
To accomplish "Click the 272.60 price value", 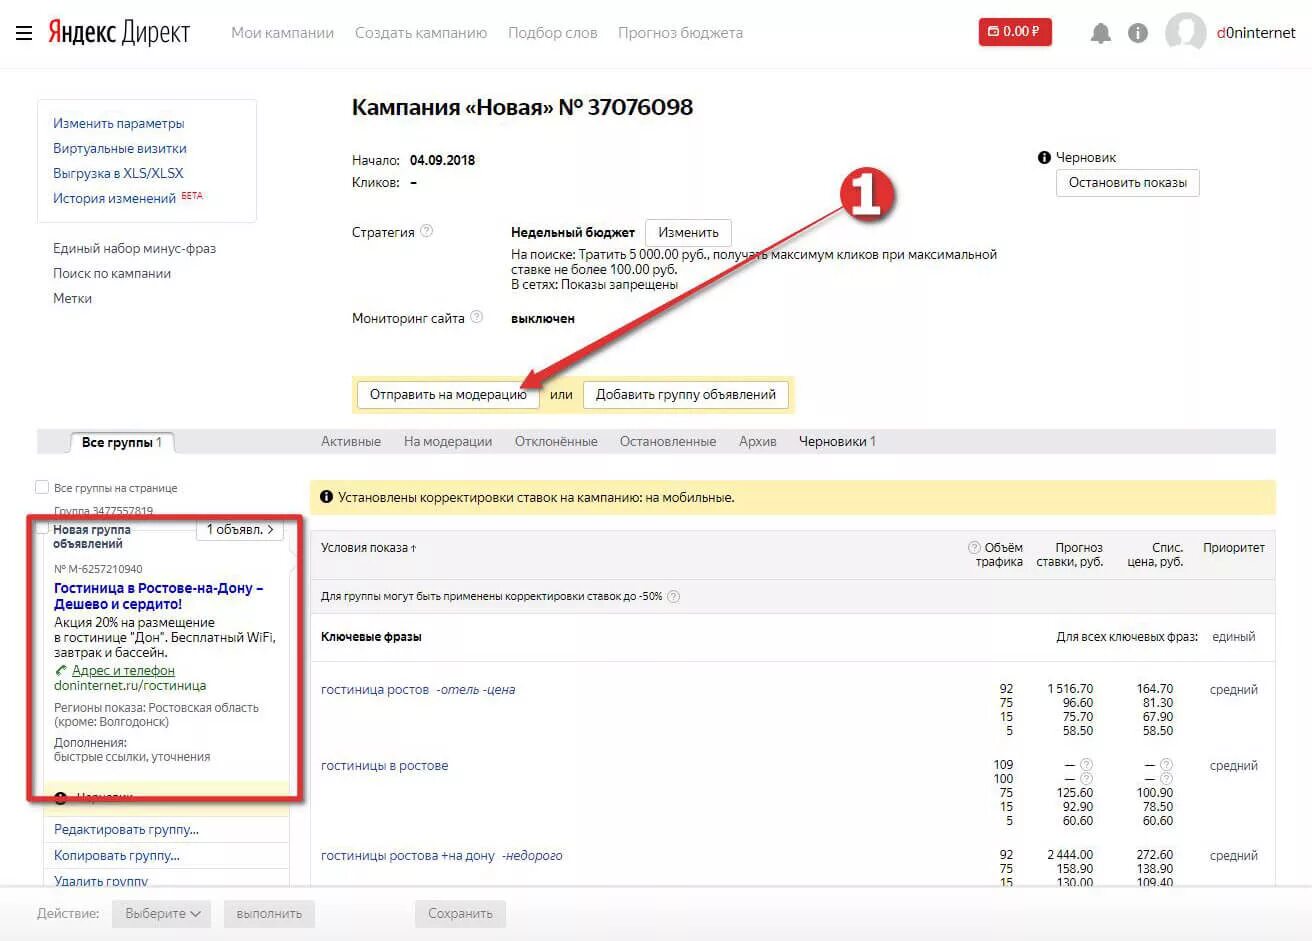I will (1155, 854).
